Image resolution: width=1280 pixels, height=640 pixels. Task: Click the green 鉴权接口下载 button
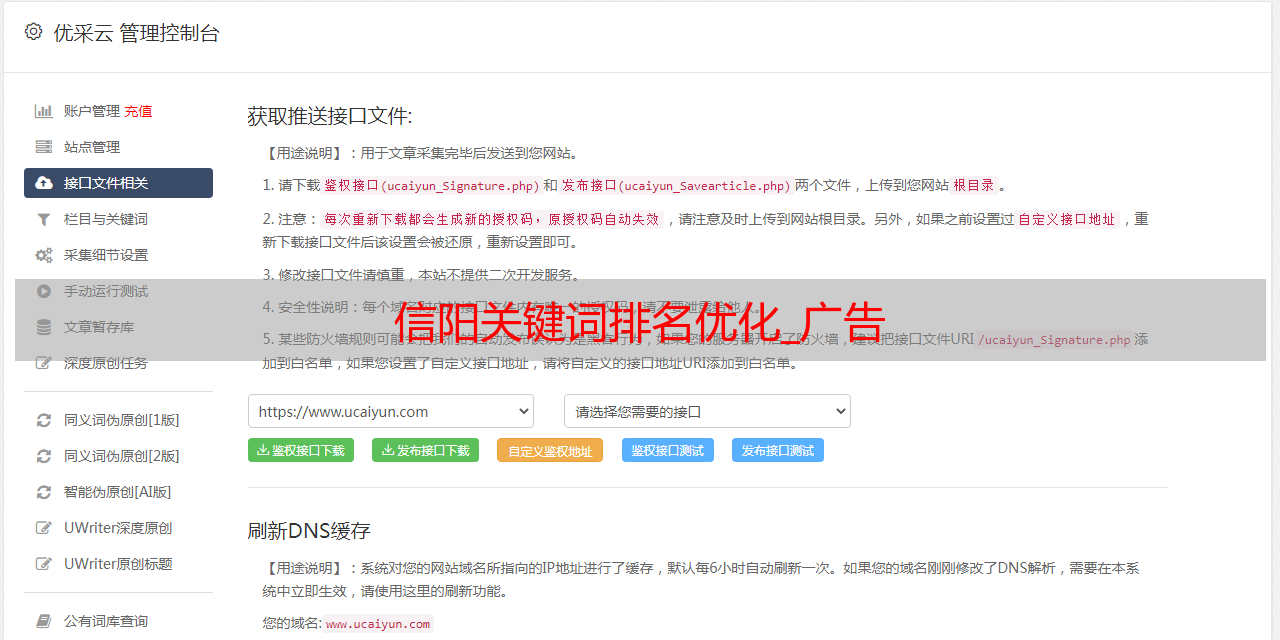(x=301, y=450)
